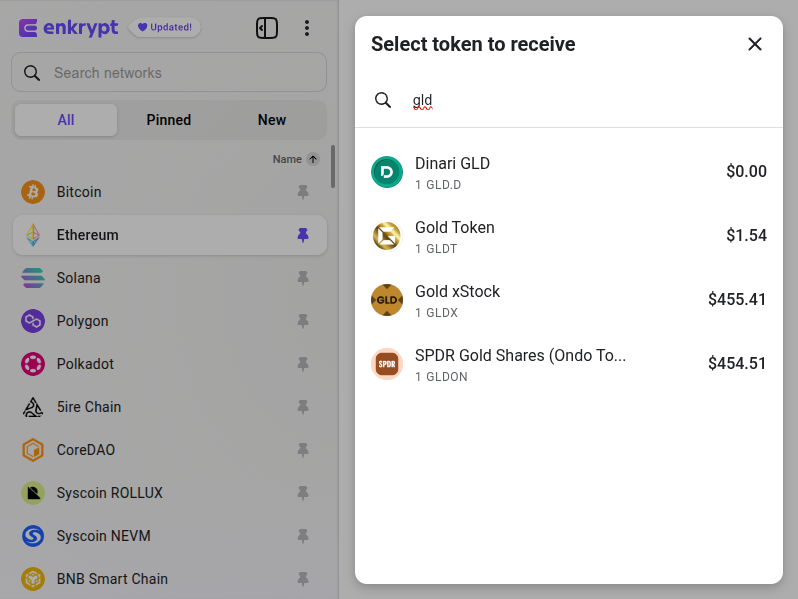Toggle Name sort order arrow
Image resolution: width=798 pixels, height=599 pixels.
click(x=313, y=159)
